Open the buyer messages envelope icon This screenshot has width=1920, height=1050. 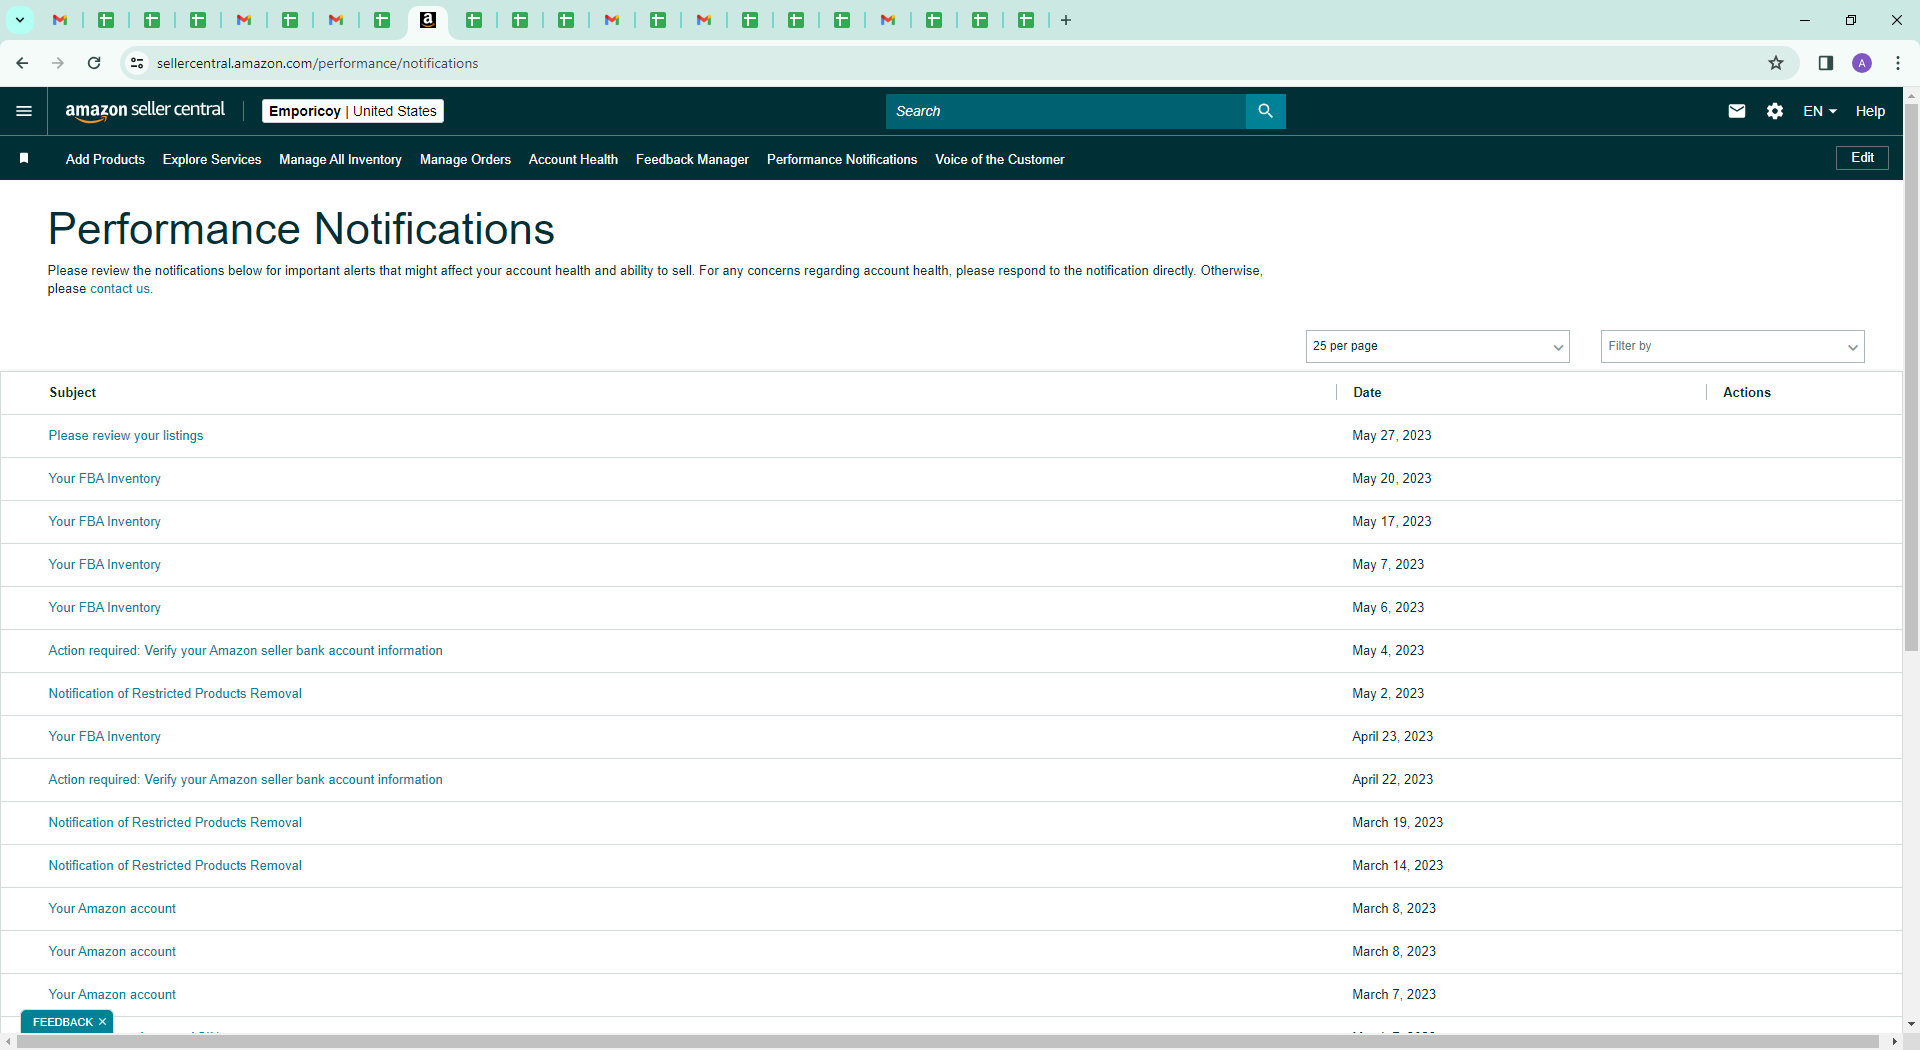coord(1737,111)
